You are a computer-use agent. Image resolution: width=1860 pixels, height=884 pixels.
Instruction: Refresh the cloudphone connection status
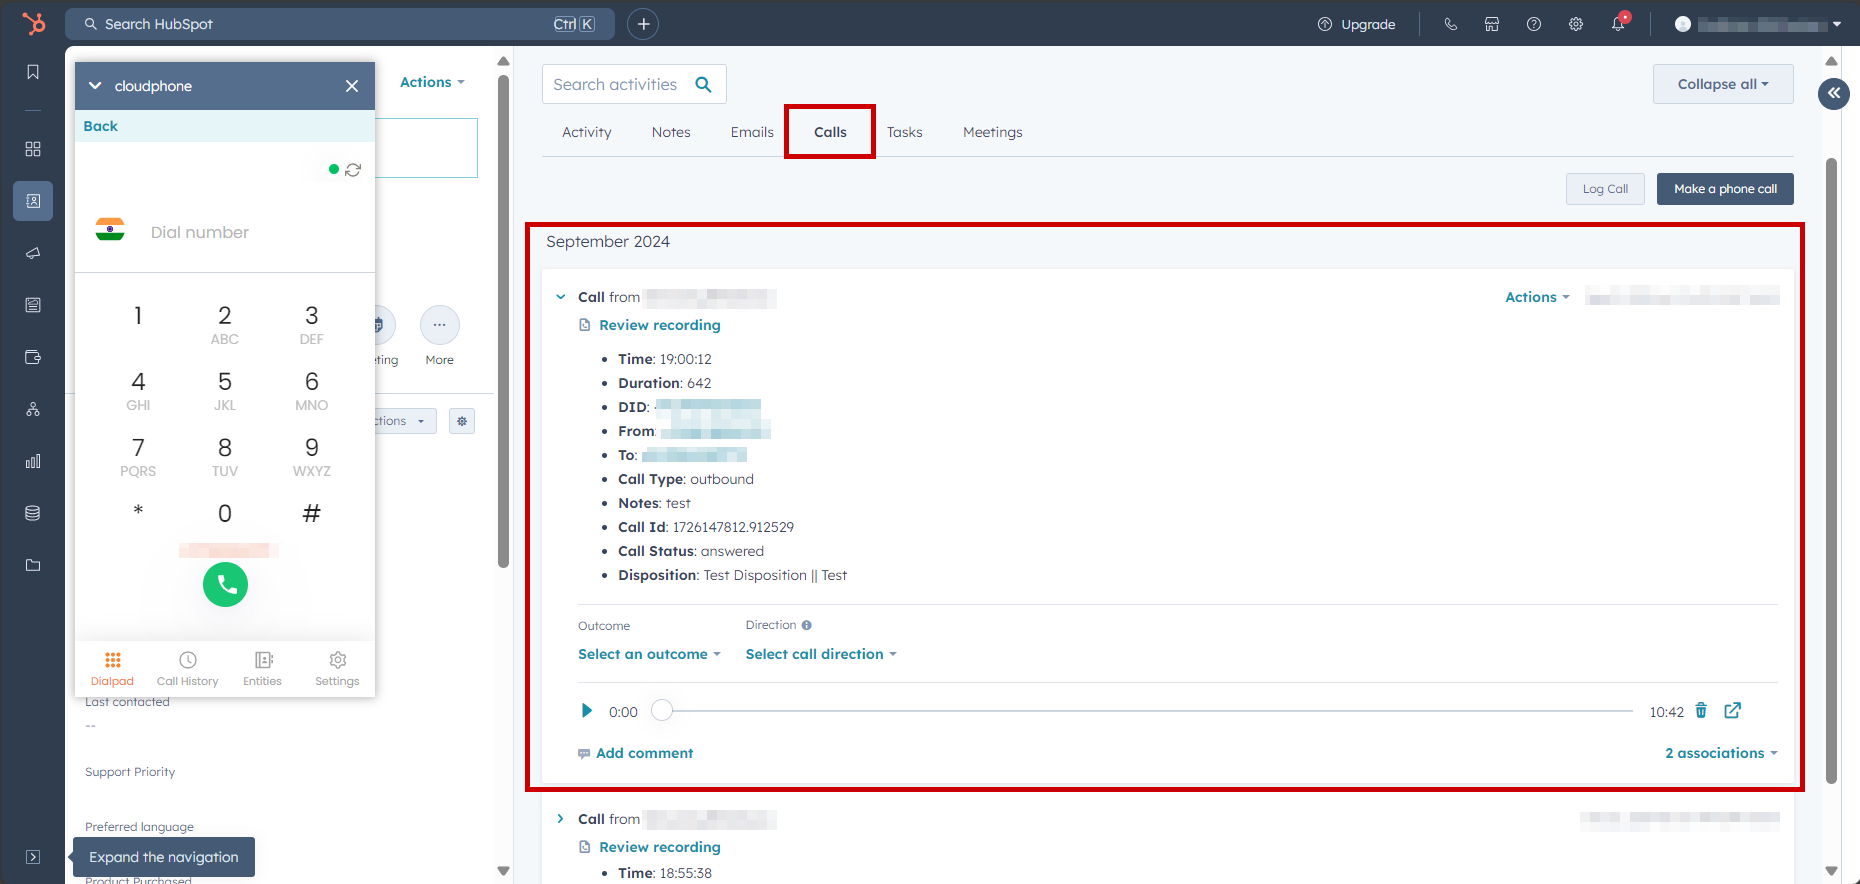pos(353,170)
